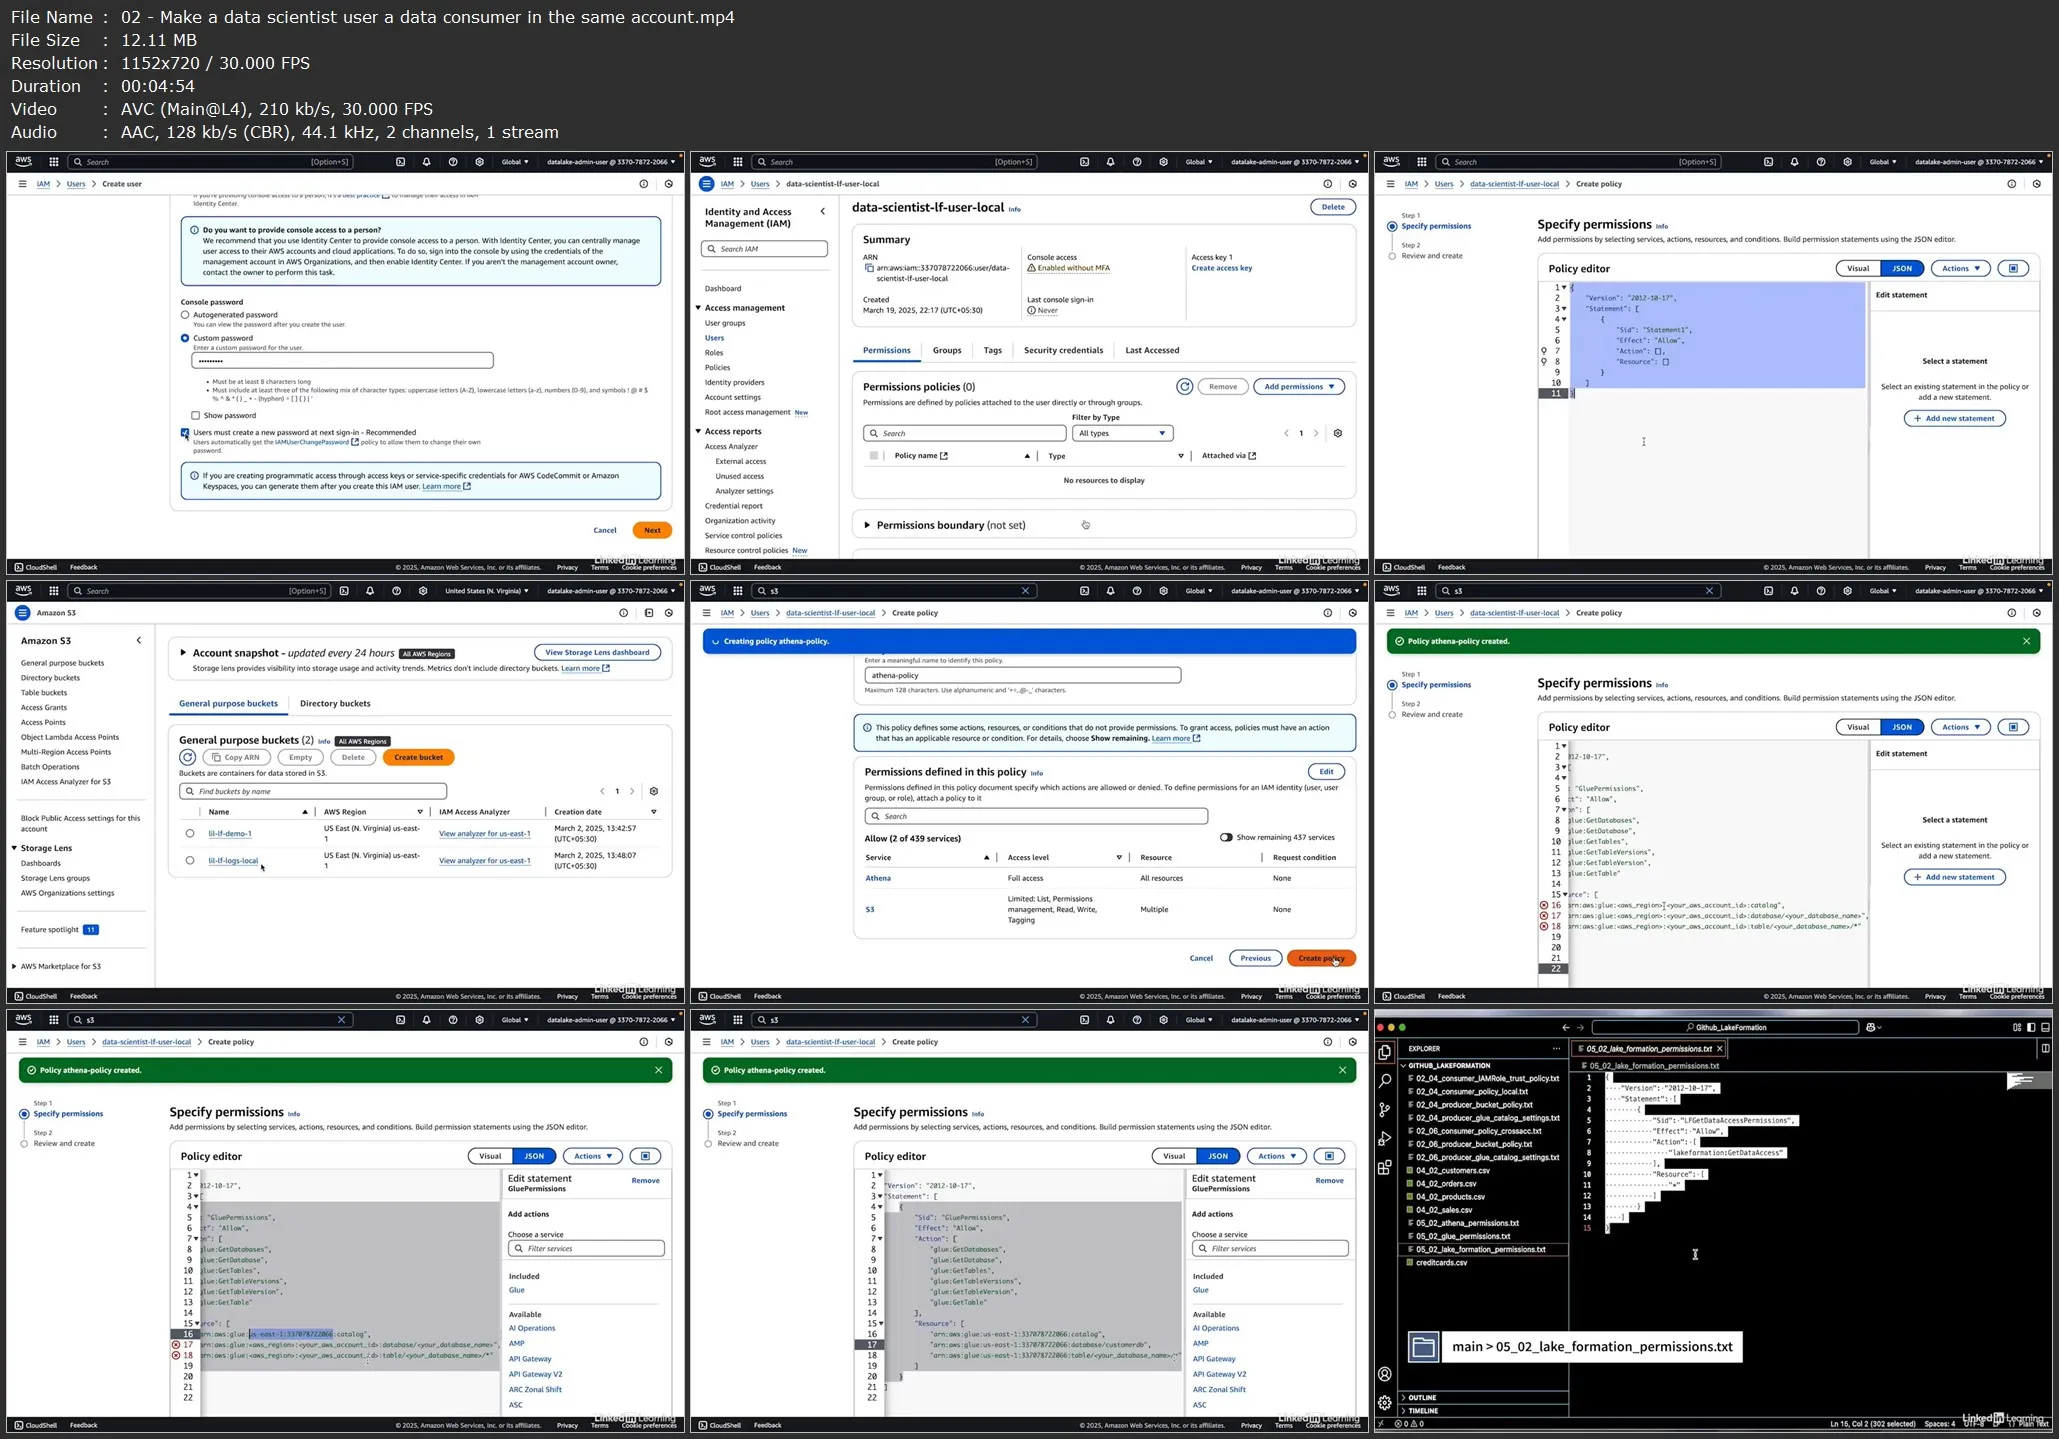The width and height of the screenshot is (2059, 1439).
Task: Tick the select-all checkbox beside Policy name
Action: coord(874,456)
